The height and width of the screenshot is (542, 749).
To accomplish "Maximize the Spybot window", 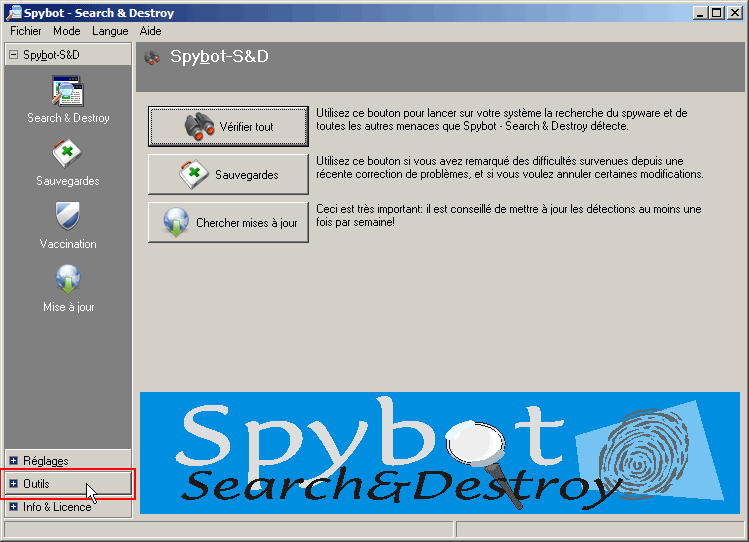I will [715, 12].
